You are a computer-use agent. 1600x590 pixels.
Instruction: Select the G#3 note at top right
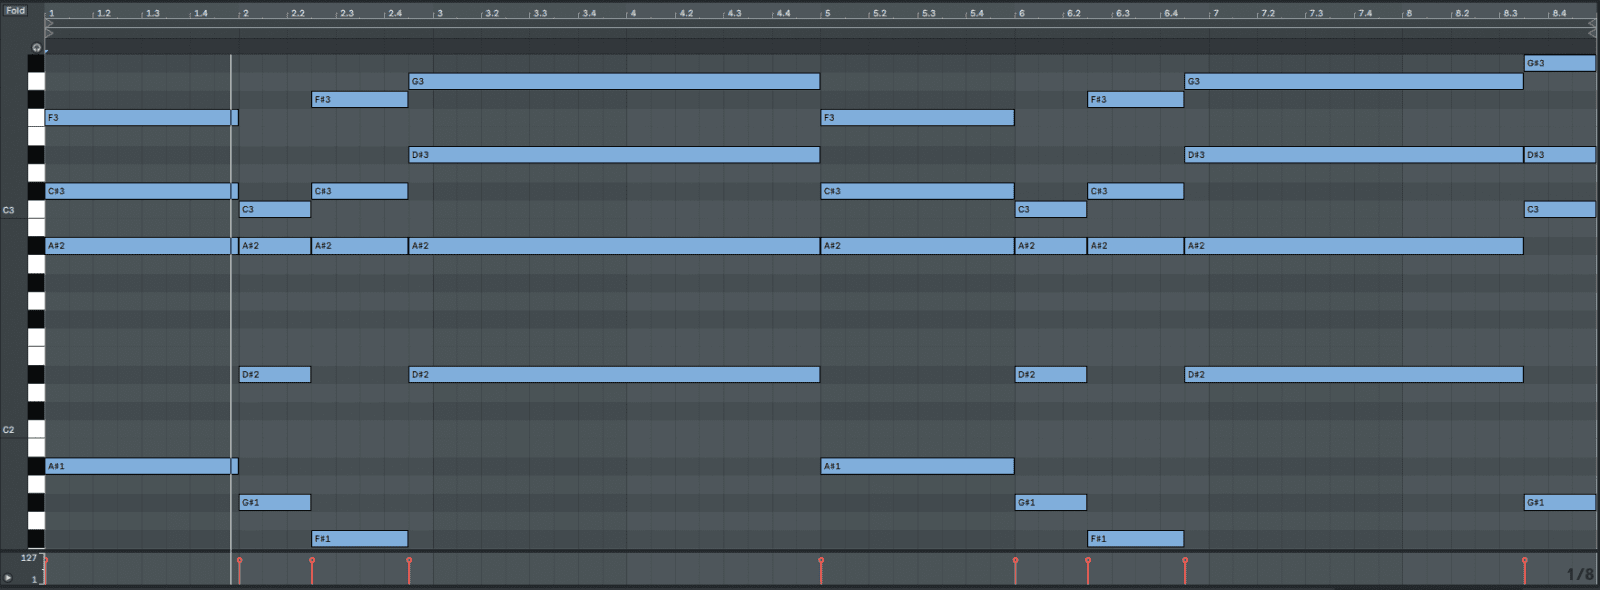coord(1559,63)
